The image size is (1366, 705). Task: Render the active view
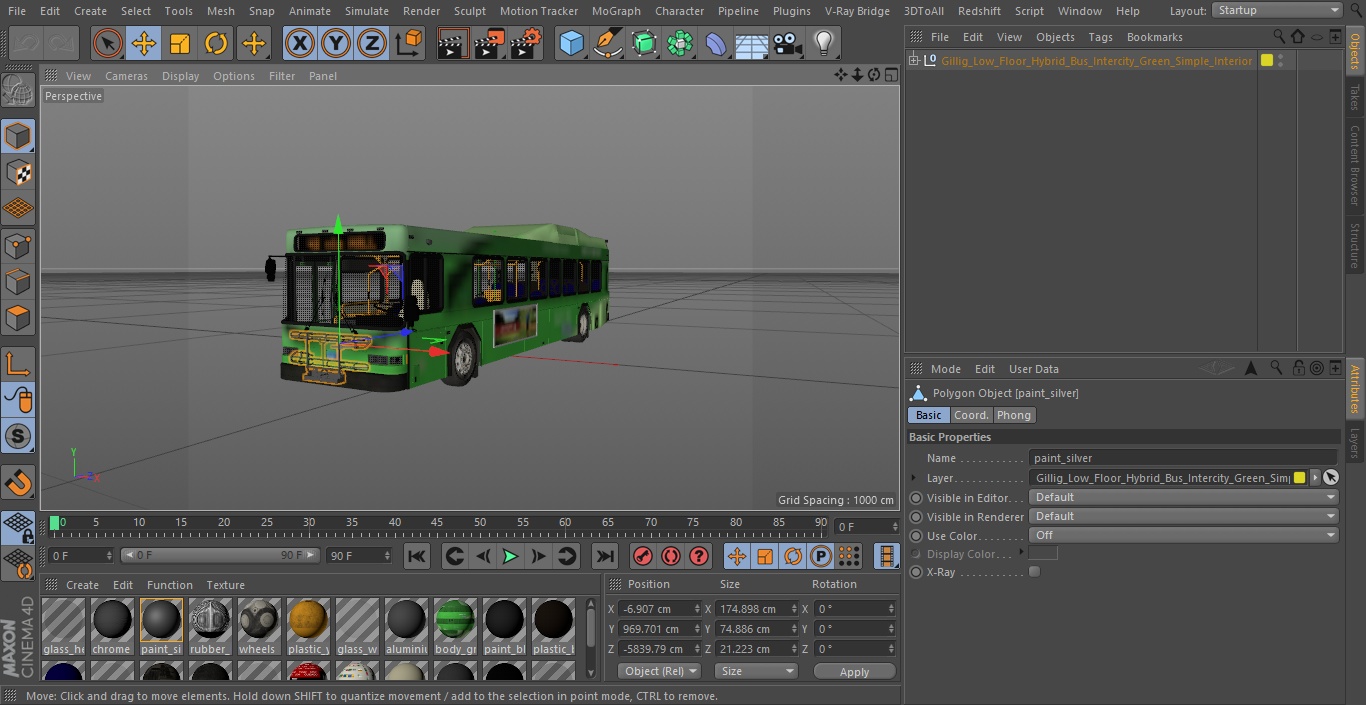[453, 43]
